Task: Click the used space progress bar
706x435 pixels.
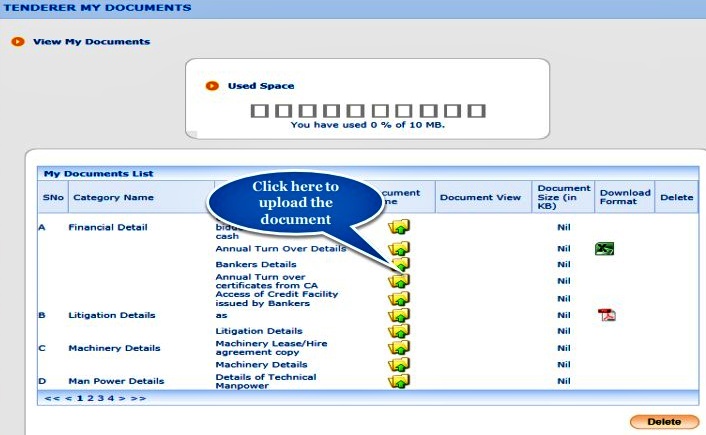Action: click(x=368, y=111)
